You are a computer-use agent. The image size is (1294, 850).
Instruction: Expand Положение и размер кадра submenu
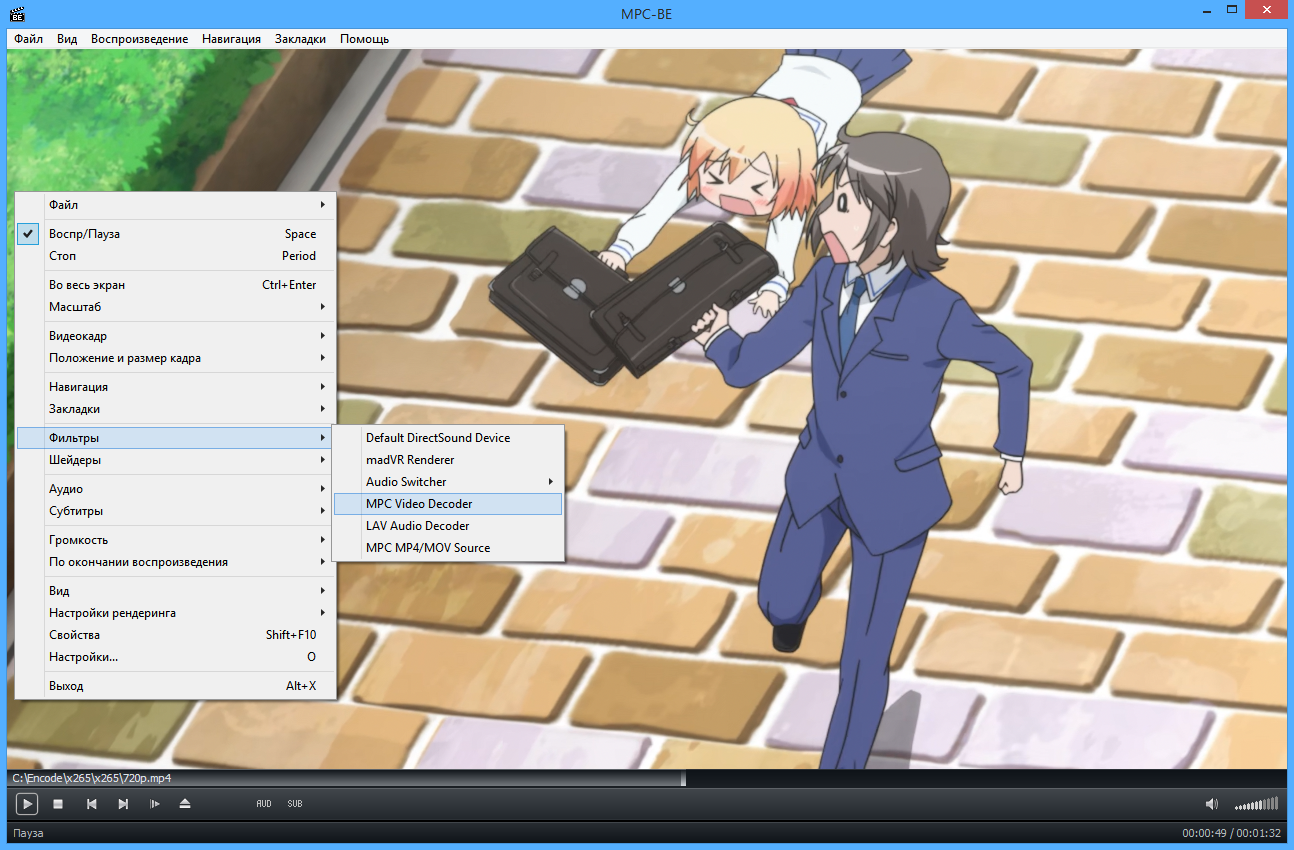pyautogui.click(x=176, y=358)
